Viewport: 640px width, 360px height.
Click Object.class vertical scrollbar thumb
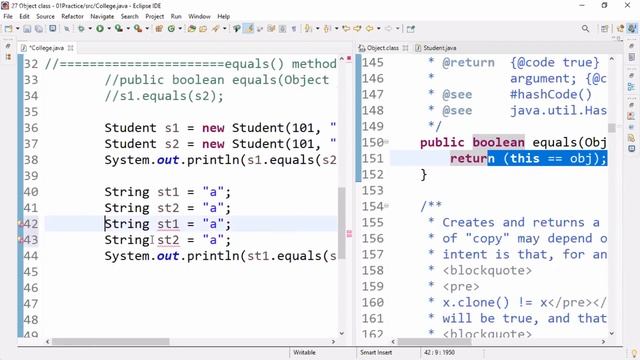point(611,128)
